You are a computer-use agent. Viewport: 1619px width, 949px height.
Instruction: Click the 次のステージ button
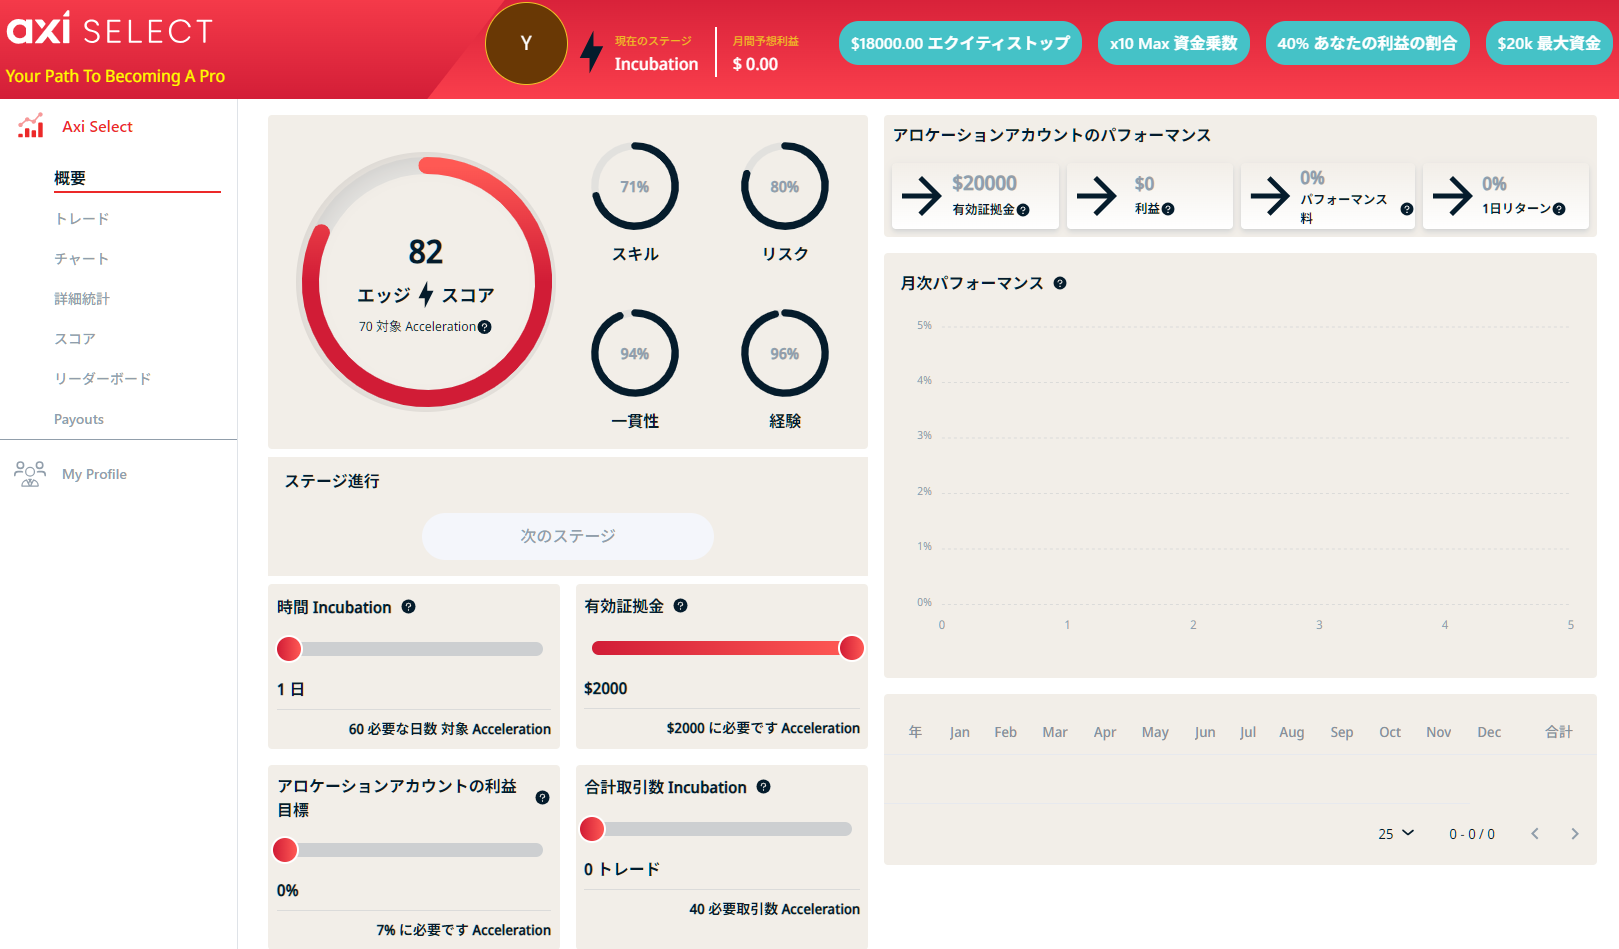click(x=568, y=536)
